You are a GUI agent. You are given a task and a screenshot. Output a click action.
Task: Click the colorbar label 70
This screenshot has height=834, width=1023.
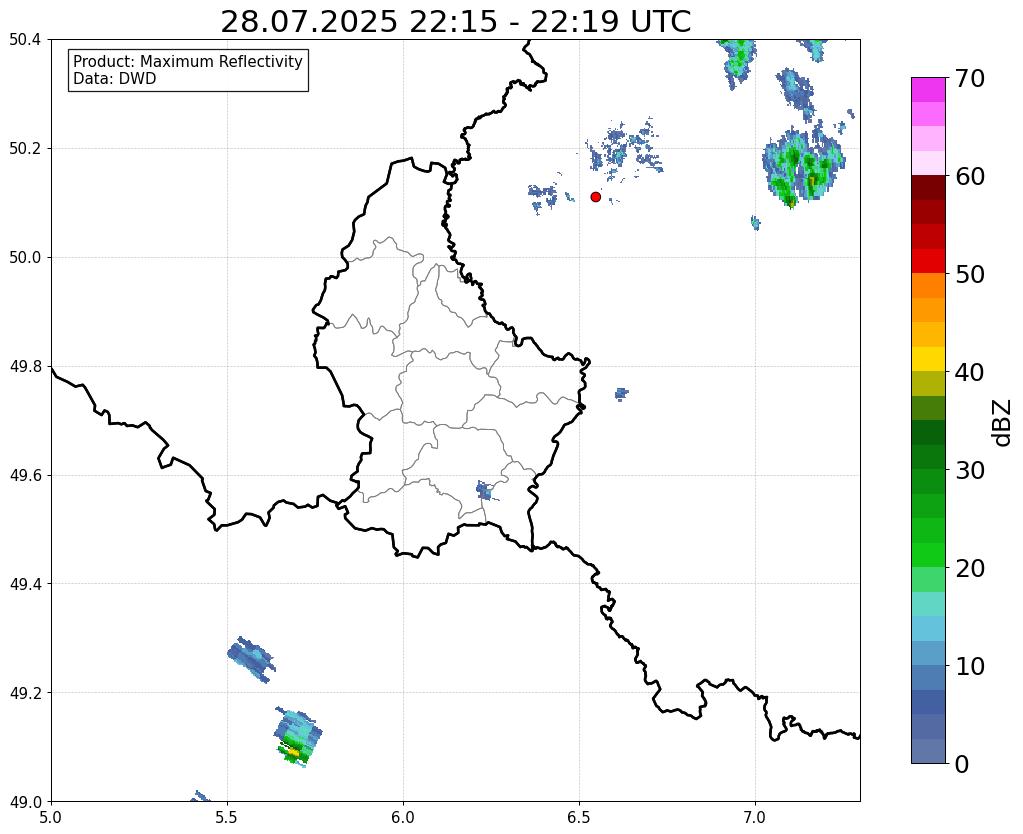point(970,78)
